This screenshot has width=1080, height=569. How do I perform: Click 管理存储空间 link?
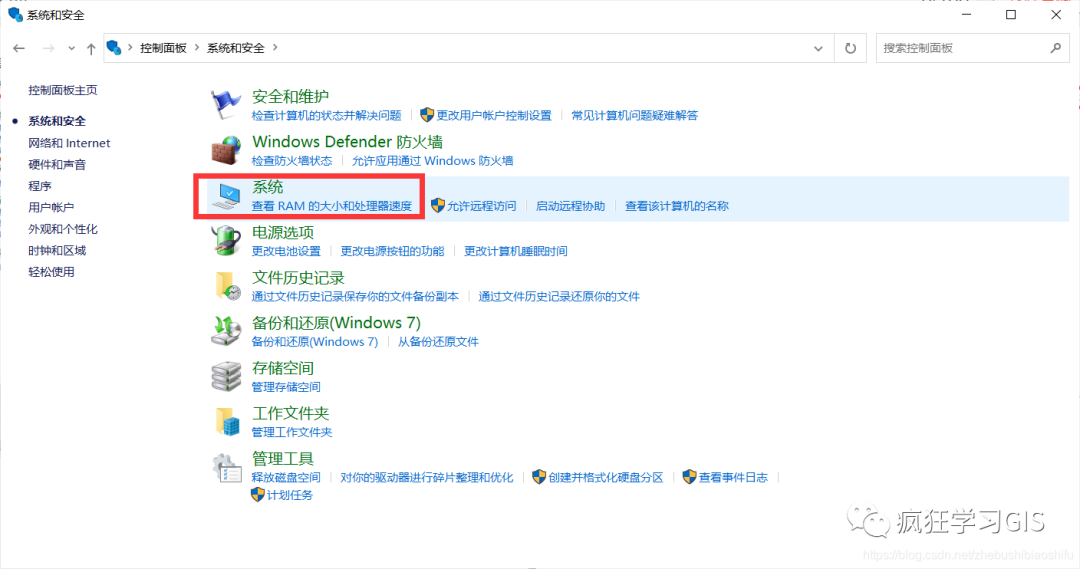click(286, 387)
